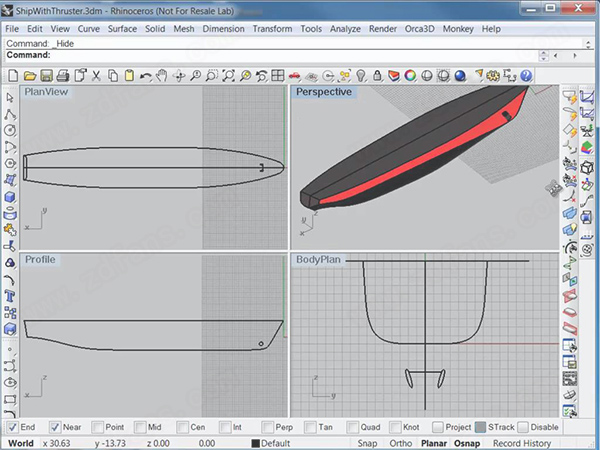Click the Undo arrow icon
The height and width of the screenshot is (450, 600).
point(145,75)
